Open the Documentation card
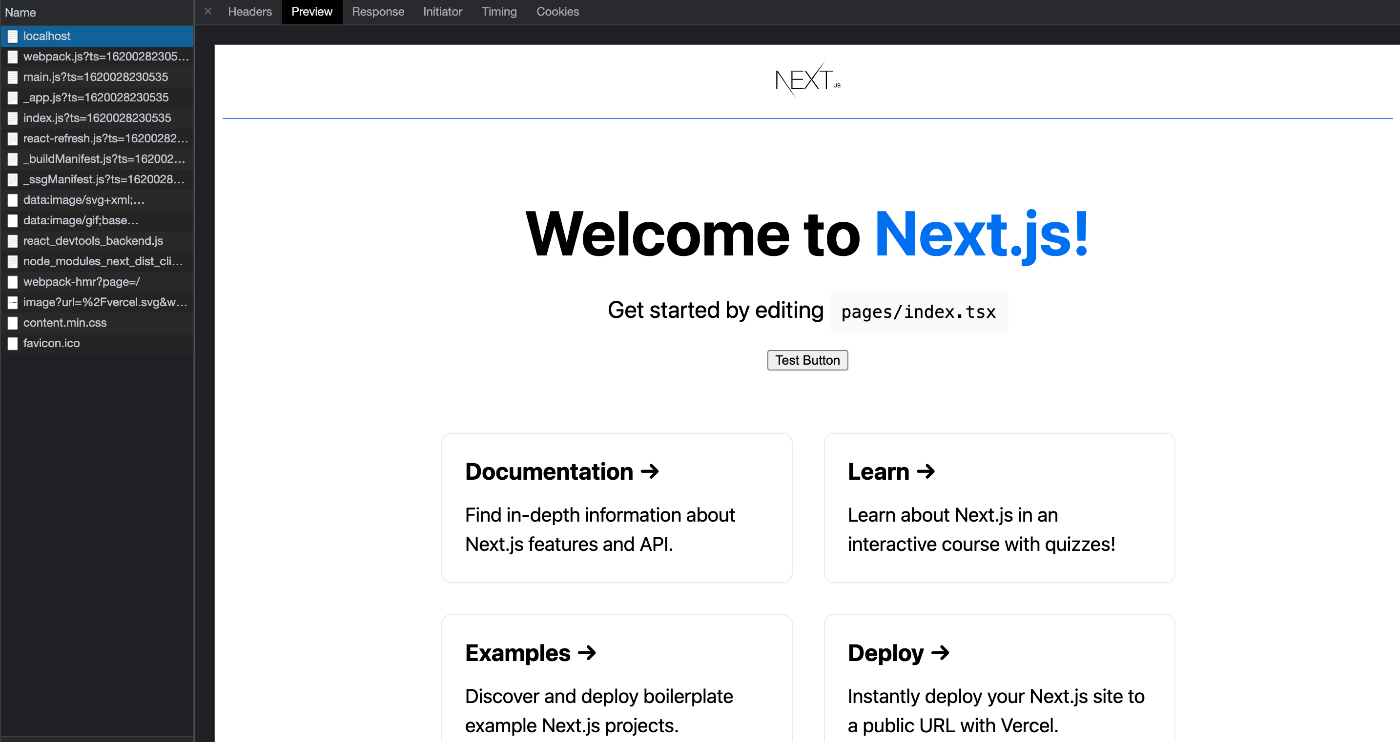This screenshot has width=1400, height=742. (617, 508)
